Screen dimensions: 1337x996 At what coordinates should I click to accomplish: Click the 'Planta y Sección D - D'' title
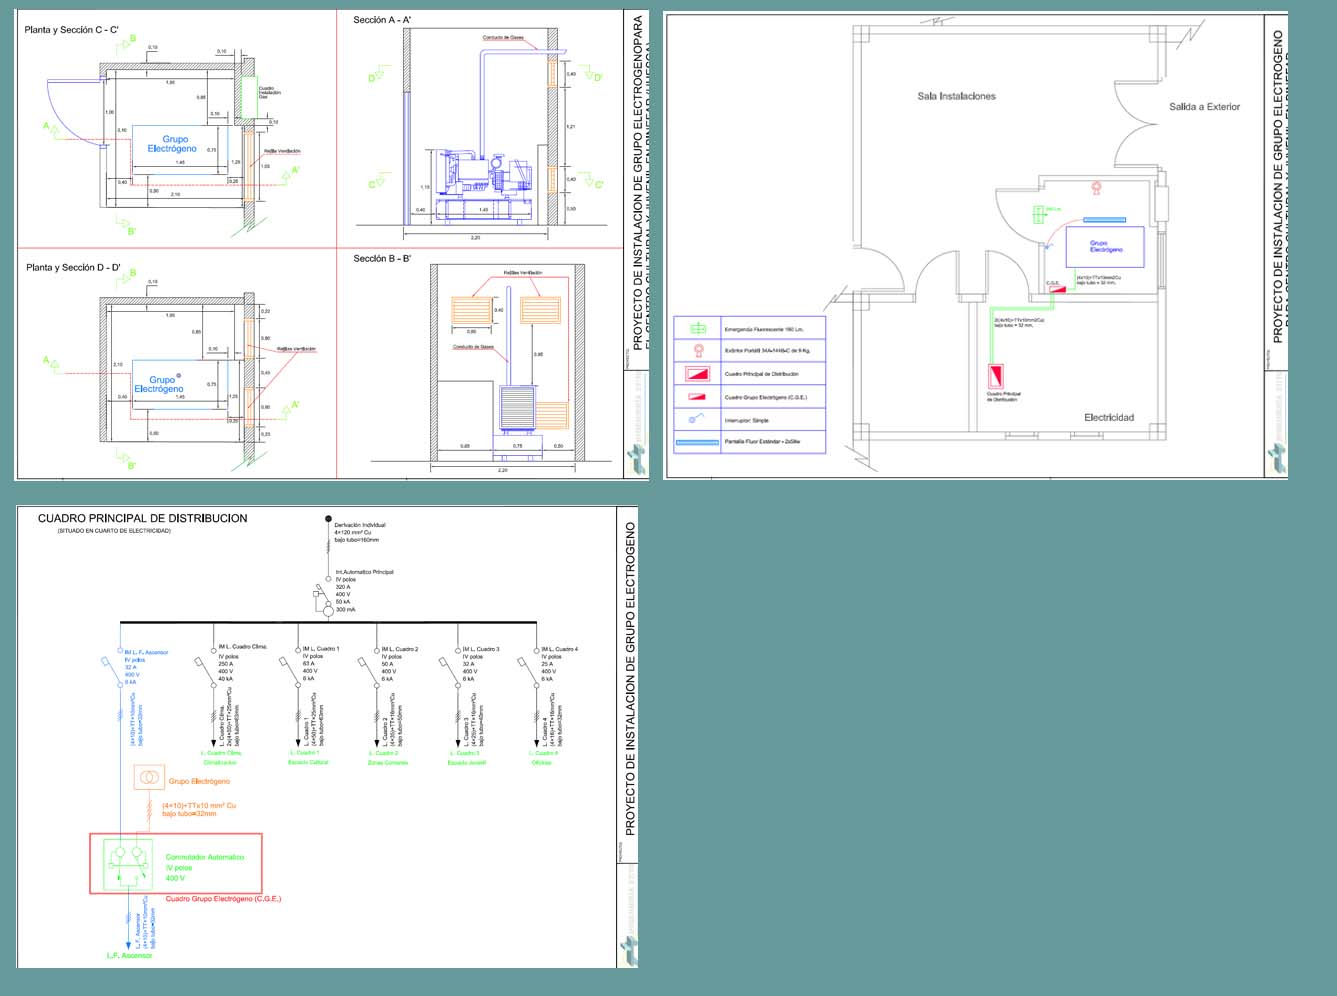click(73, 268)
